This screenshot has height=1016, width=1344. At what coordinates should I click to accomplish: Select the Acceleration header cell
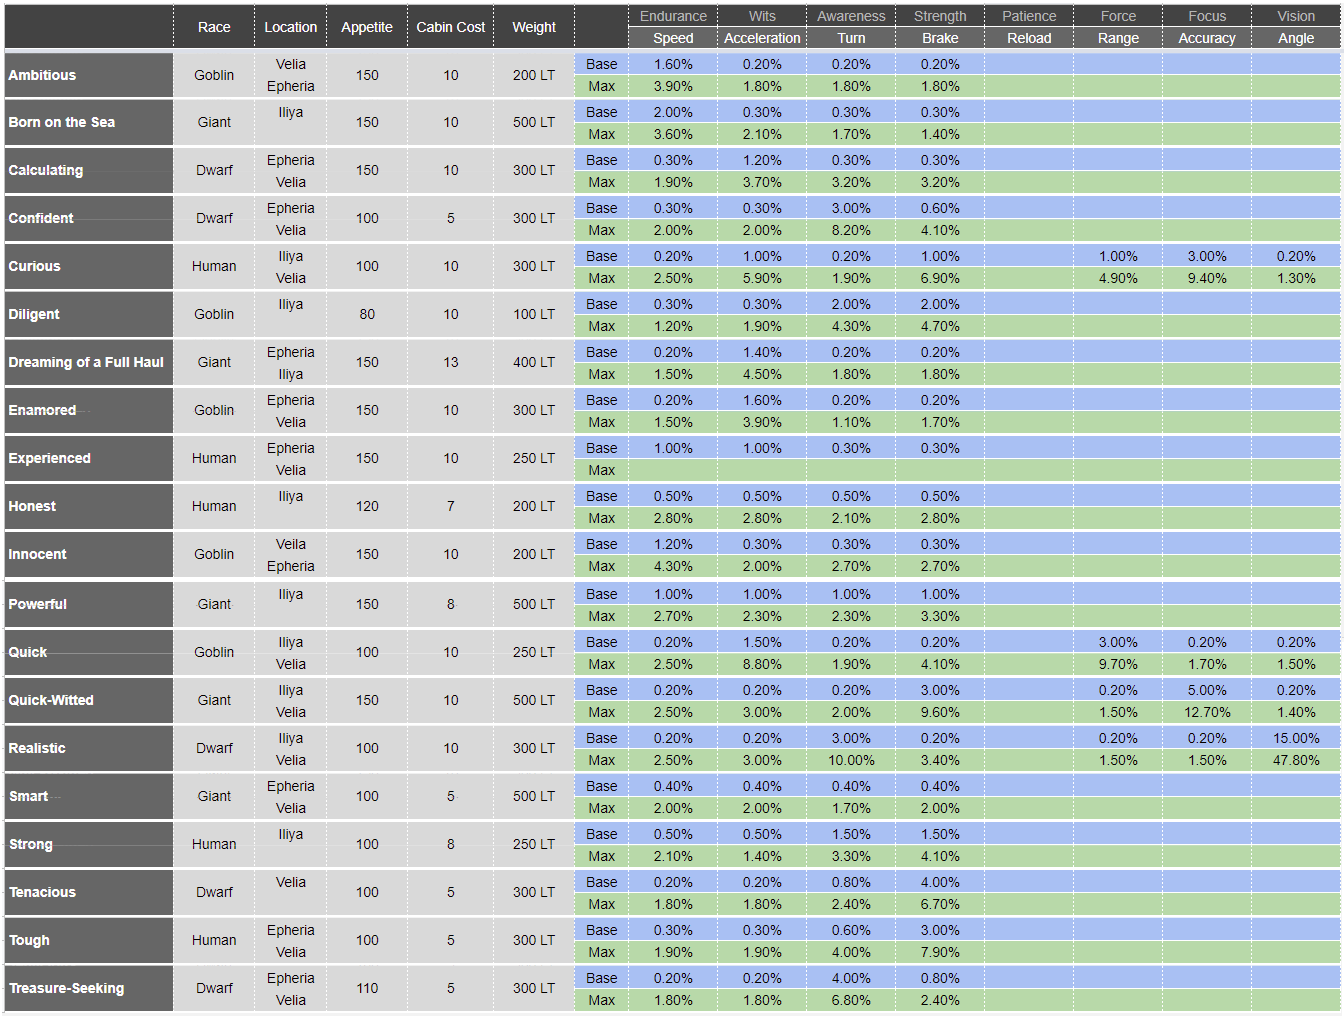[x=762, y=38]
